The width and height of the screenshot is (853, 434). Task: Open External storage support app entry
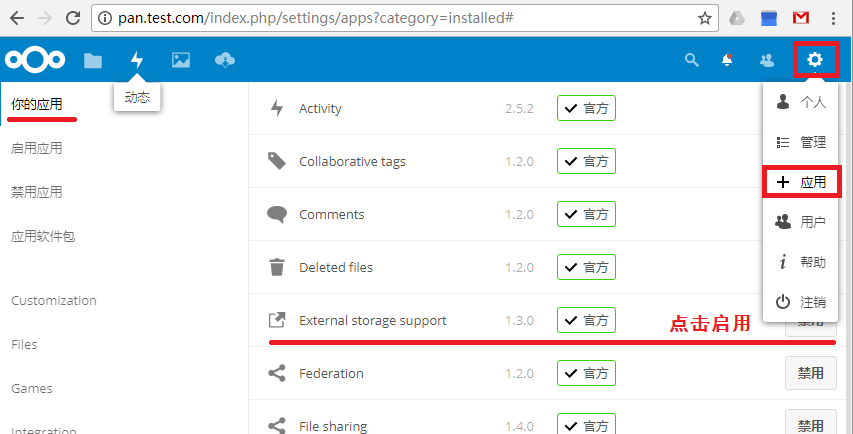click(372, 321)
